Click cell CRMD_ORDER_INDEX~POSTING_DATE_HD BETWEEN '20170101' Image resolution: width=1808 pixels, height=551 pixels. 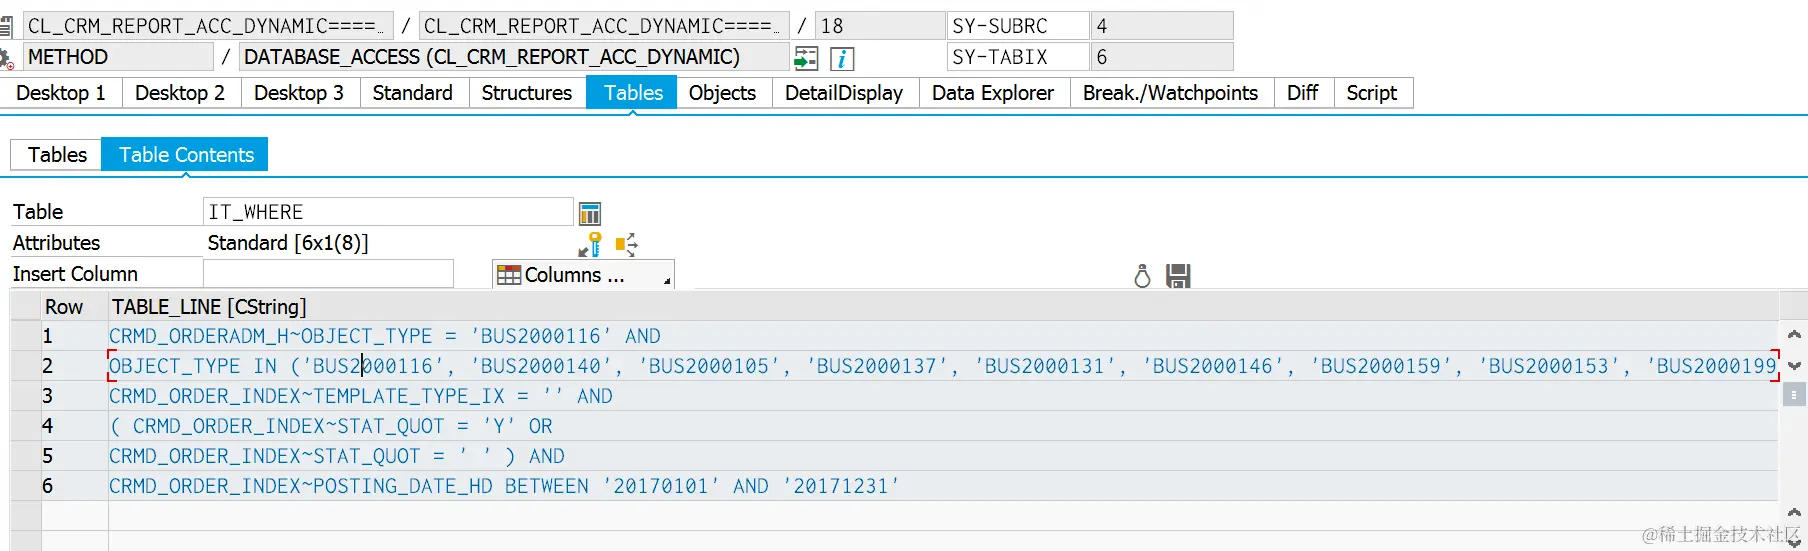(943, 486)
